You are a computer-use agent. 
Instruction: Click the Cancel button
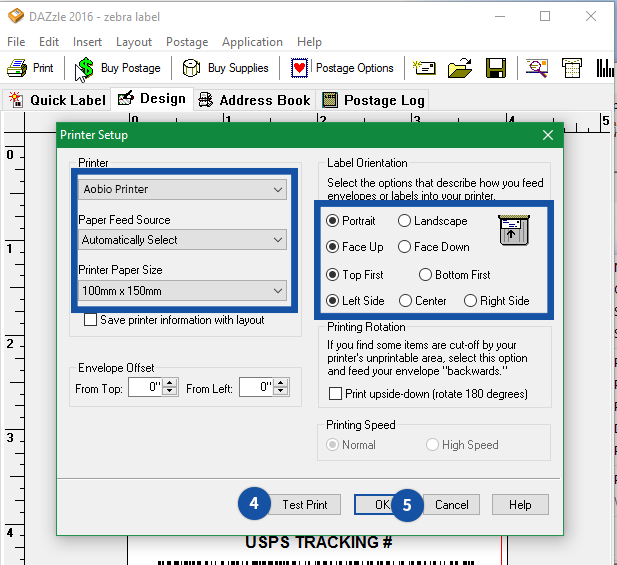pos(451,504)
